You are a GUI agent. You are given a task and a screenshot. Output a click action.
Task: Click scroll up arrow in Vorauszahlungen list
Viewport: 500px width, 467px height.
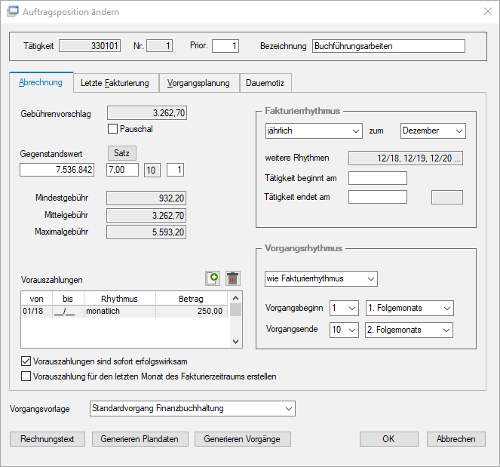point(235,298)
